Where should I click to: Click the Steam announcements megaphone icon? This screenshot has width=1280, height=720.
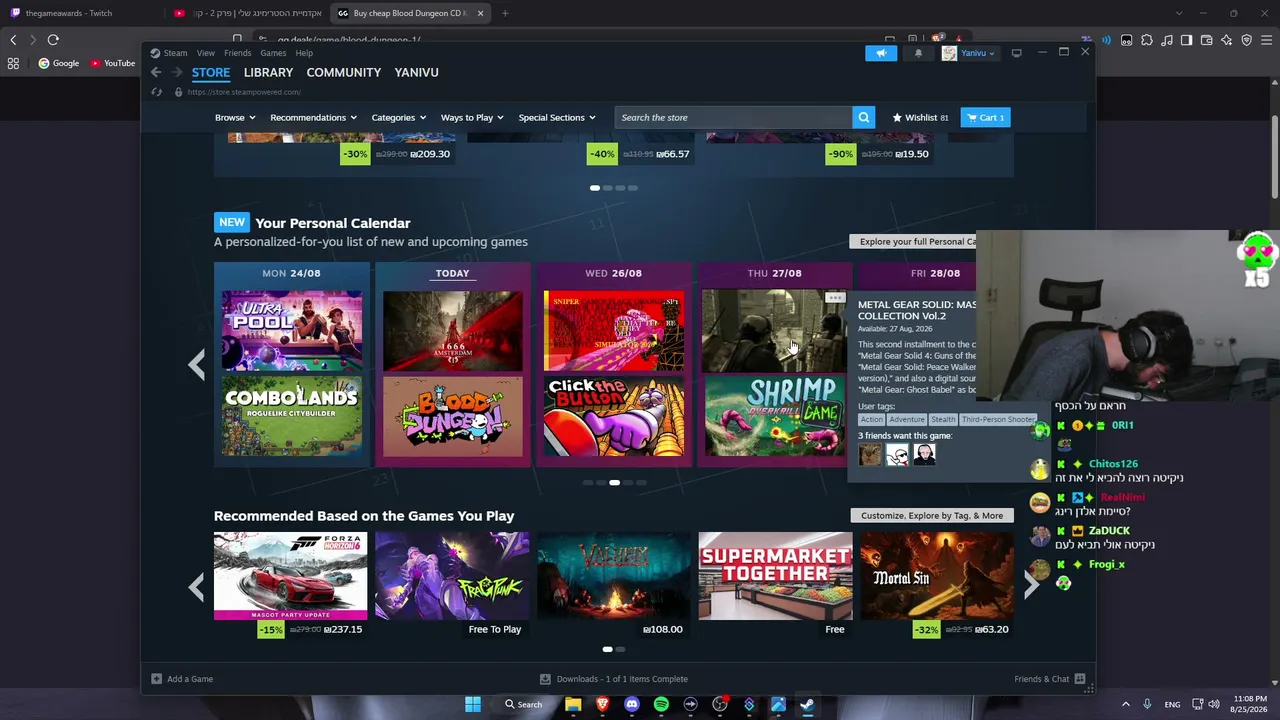pyautogui.click(x=881, y=53)
